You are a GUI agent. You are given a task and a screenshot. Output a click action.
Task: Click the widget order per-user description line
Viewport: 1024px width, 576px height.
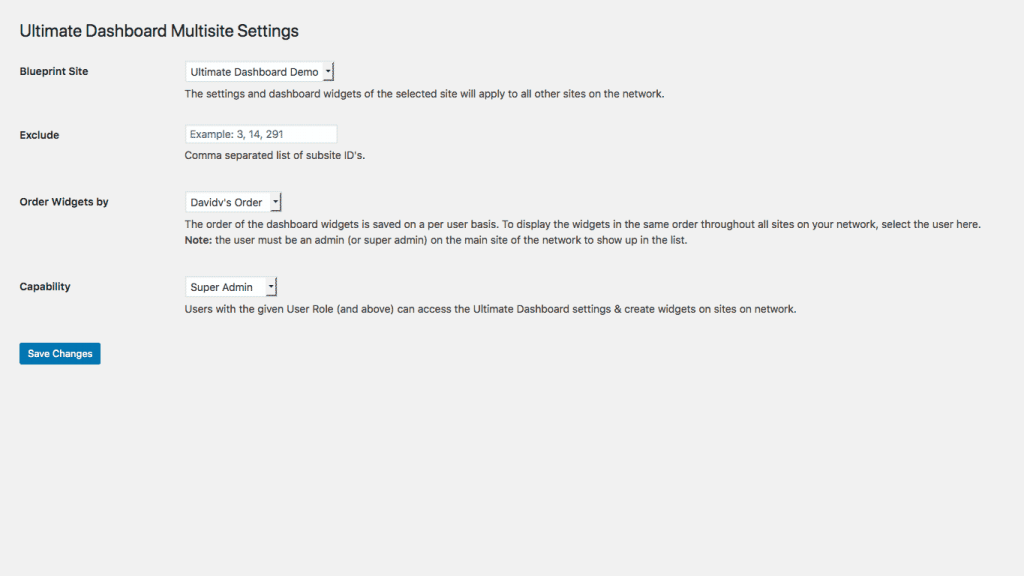click(582, 224)
